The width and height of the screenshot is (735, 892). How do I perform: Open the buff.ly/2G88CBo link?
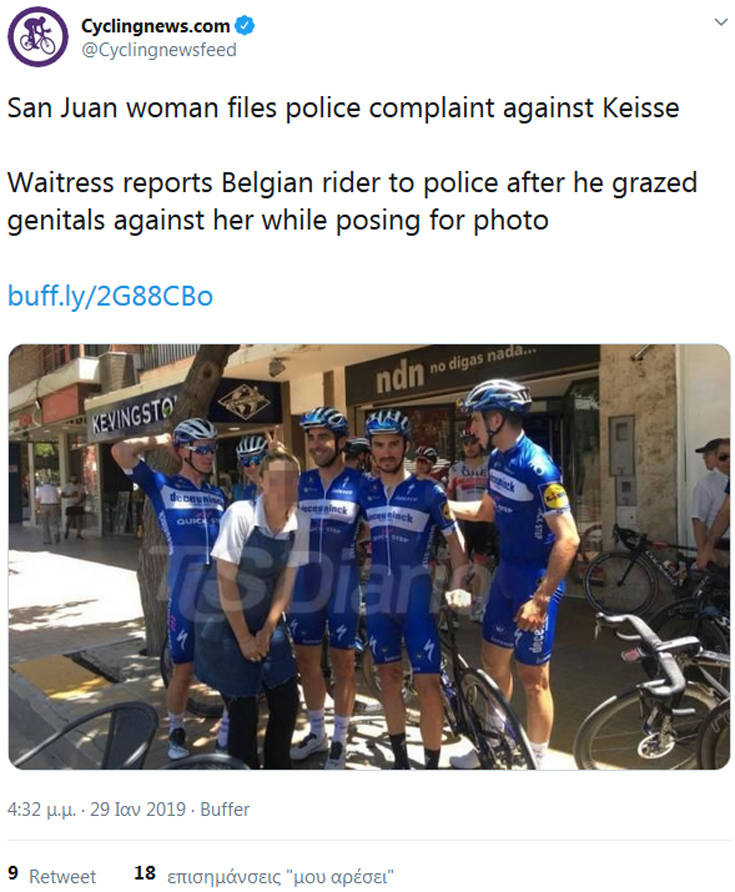(110, 296)
